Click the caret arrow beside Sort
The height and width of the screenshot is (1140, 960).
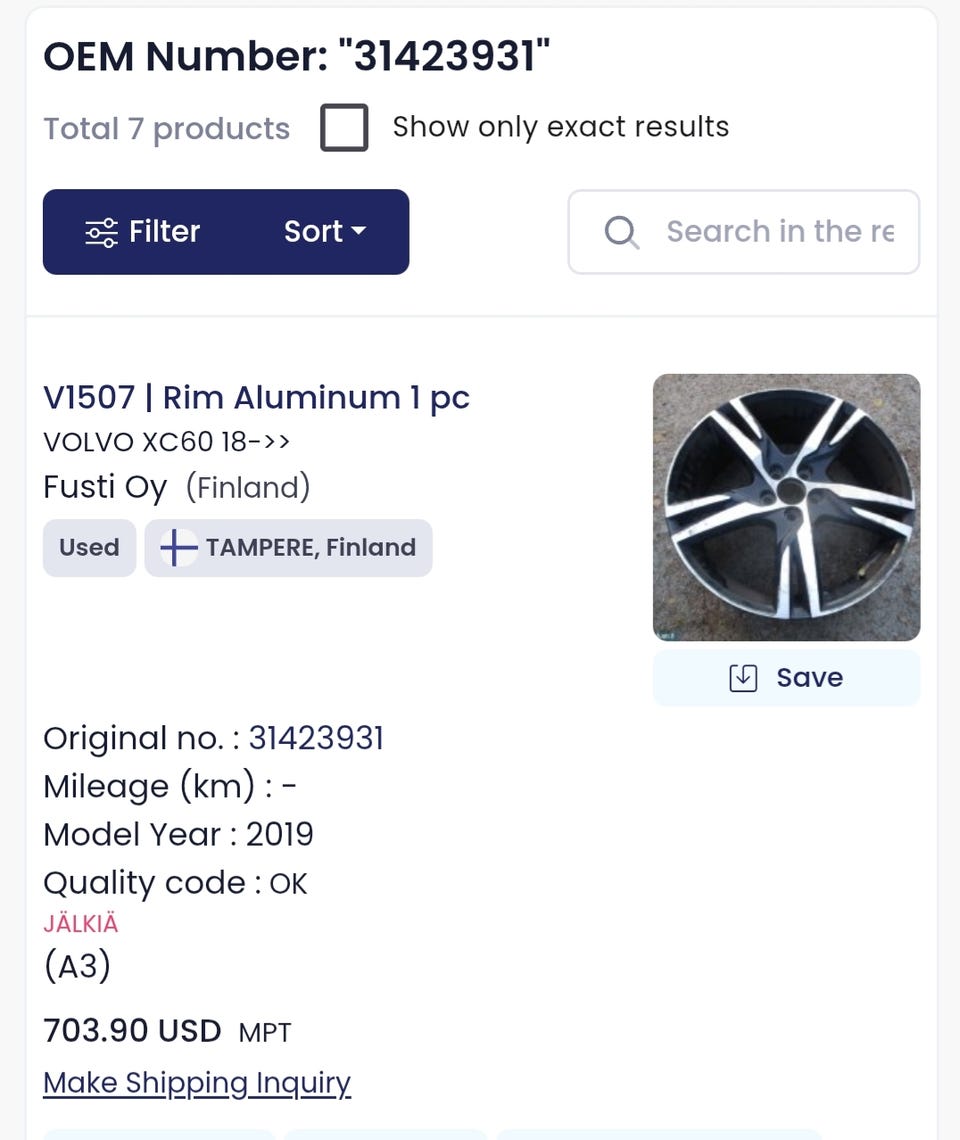coord(358,231)
